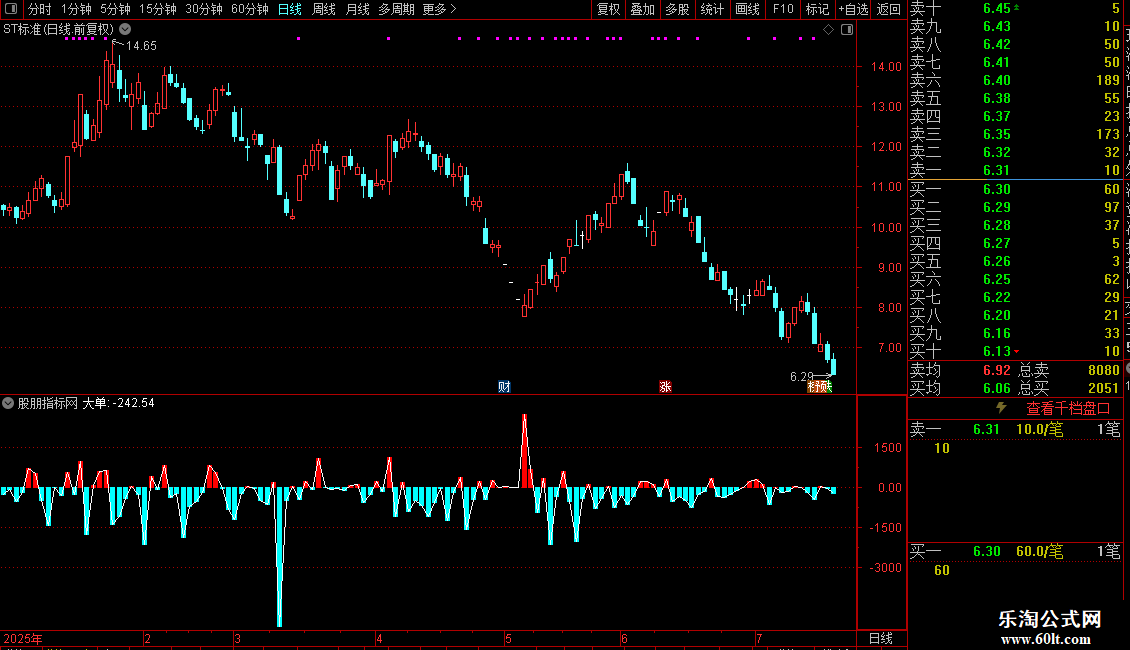Open the dropdown next to ST标准 title
1130x650 pixels.
pyautogui.click(x=125, y=30)
